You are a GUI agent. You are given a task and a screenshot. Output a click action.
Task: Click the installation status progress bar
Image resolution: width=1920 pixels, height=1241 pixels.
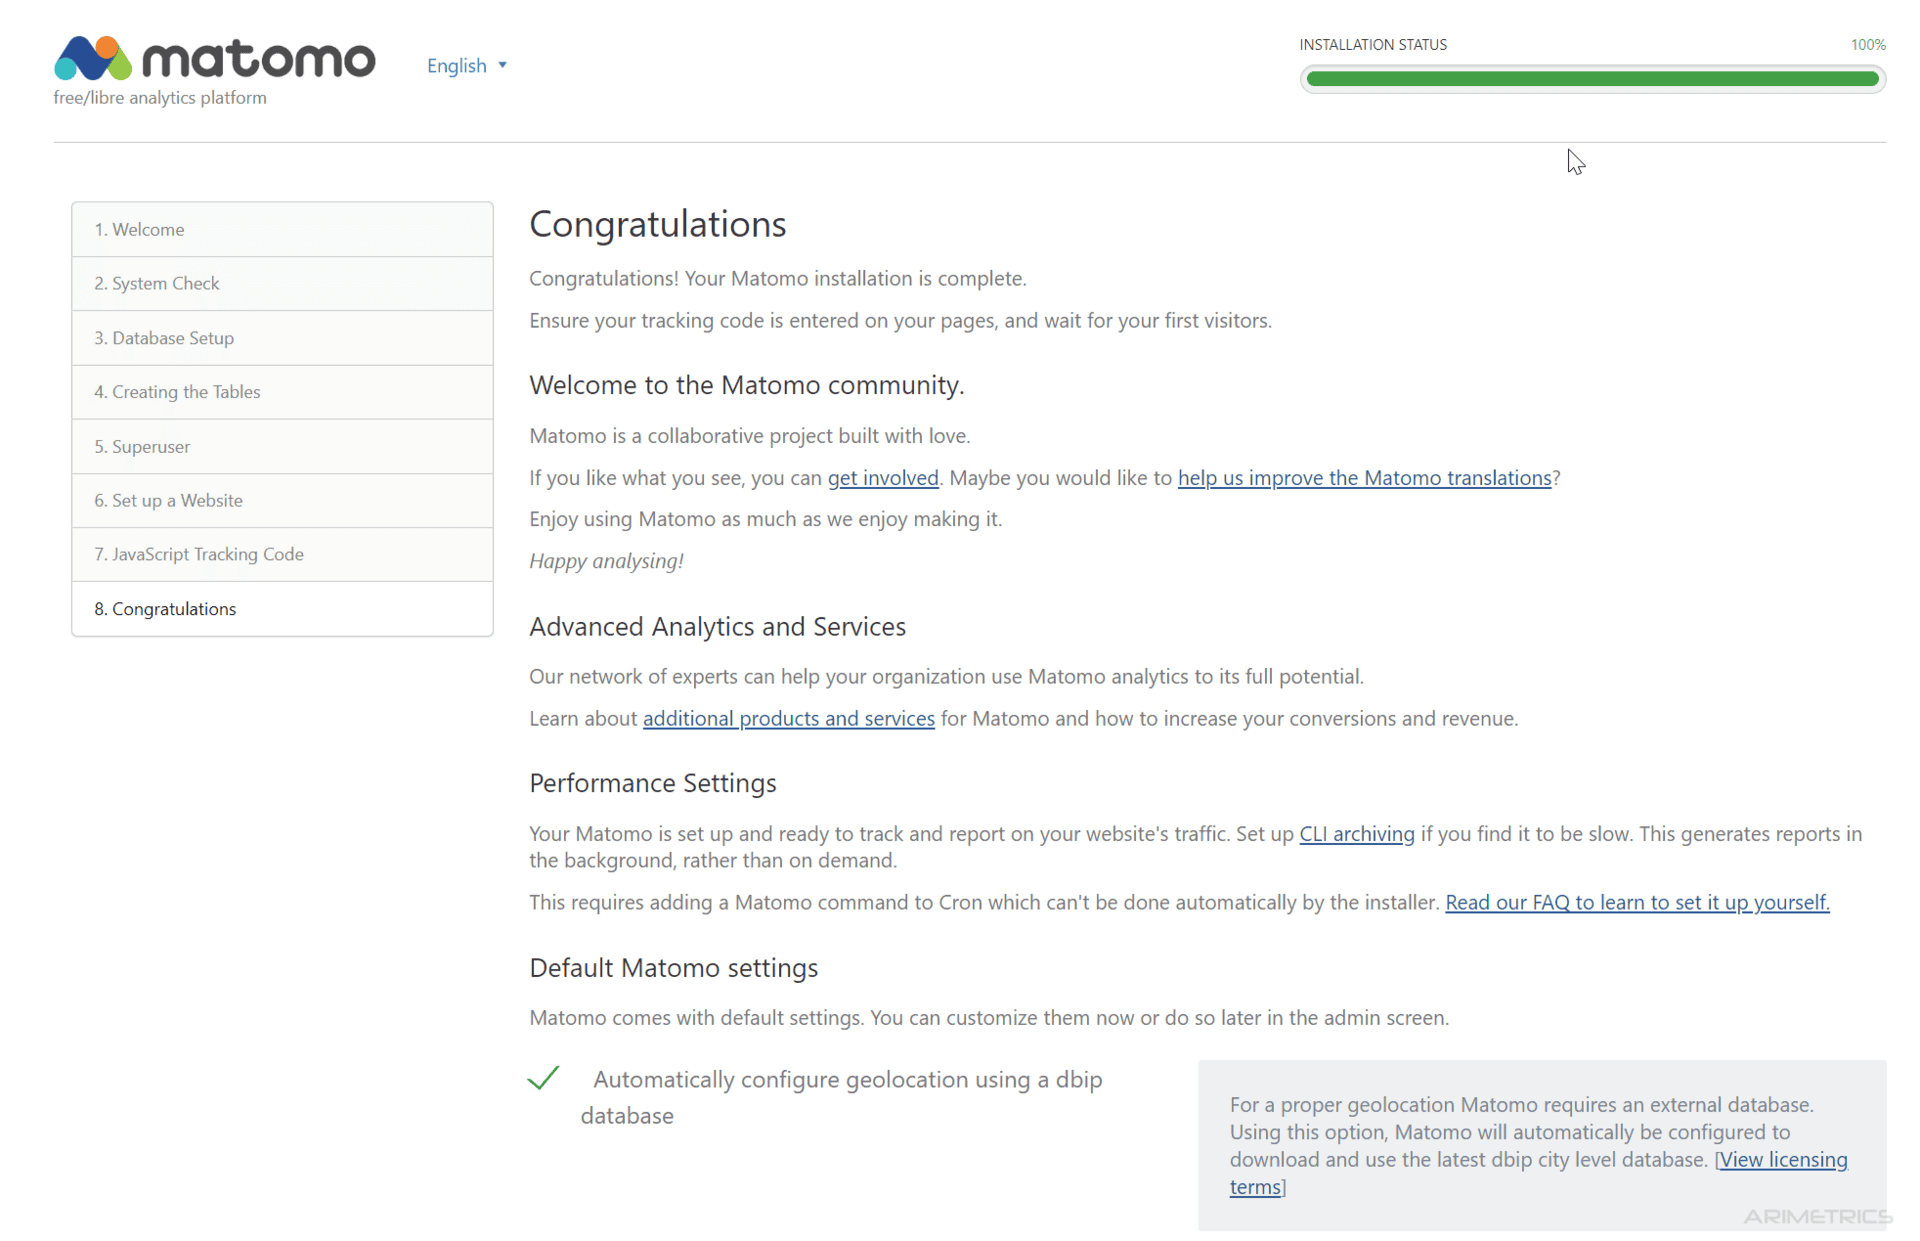point(1592,79)
